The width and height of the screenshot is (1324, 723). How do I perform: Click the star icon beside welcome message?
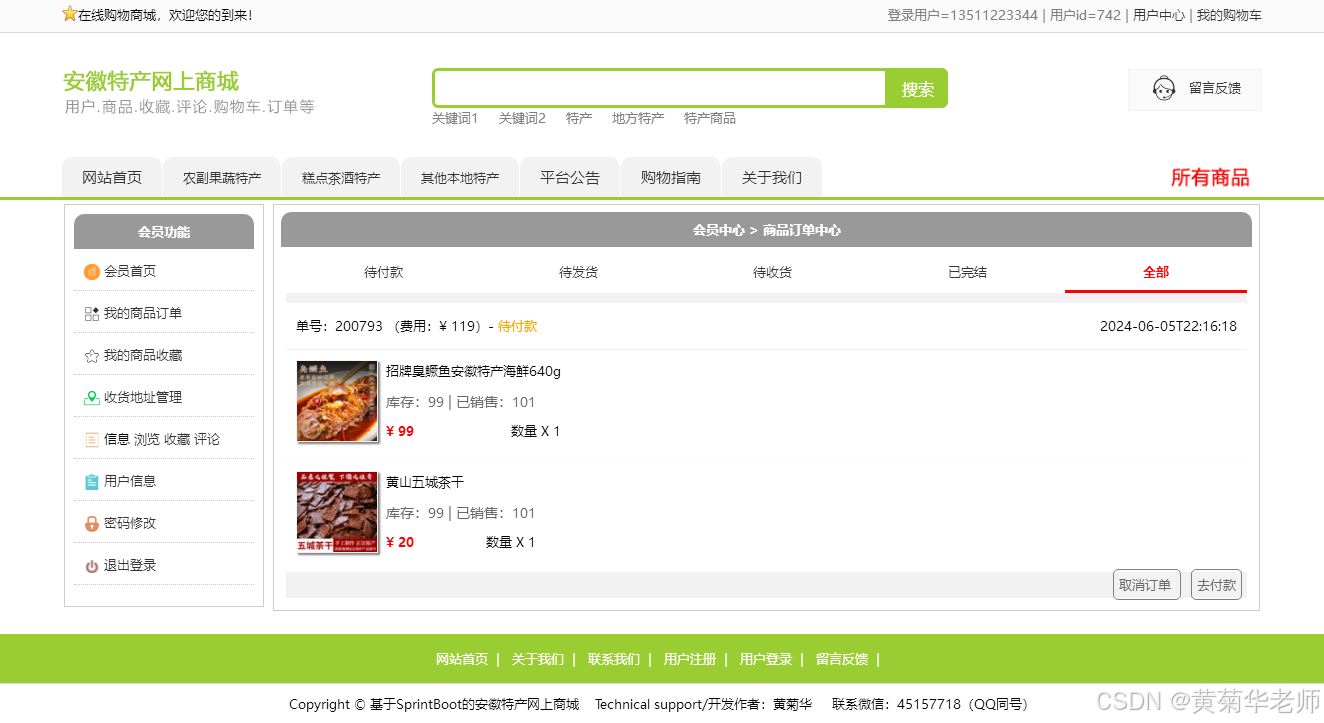coord(70,14)
